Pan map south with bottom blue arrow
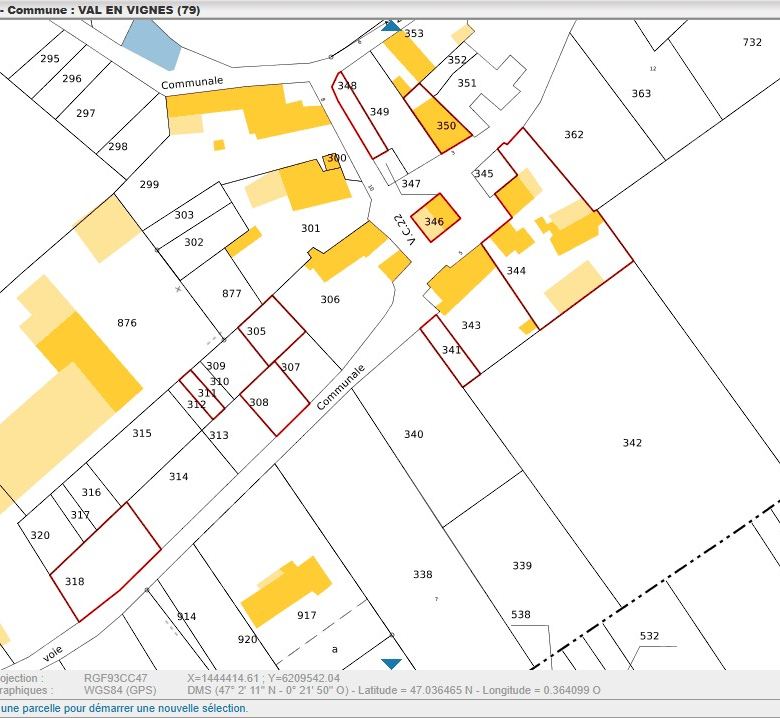780x718 pixels. coord(391,664)
